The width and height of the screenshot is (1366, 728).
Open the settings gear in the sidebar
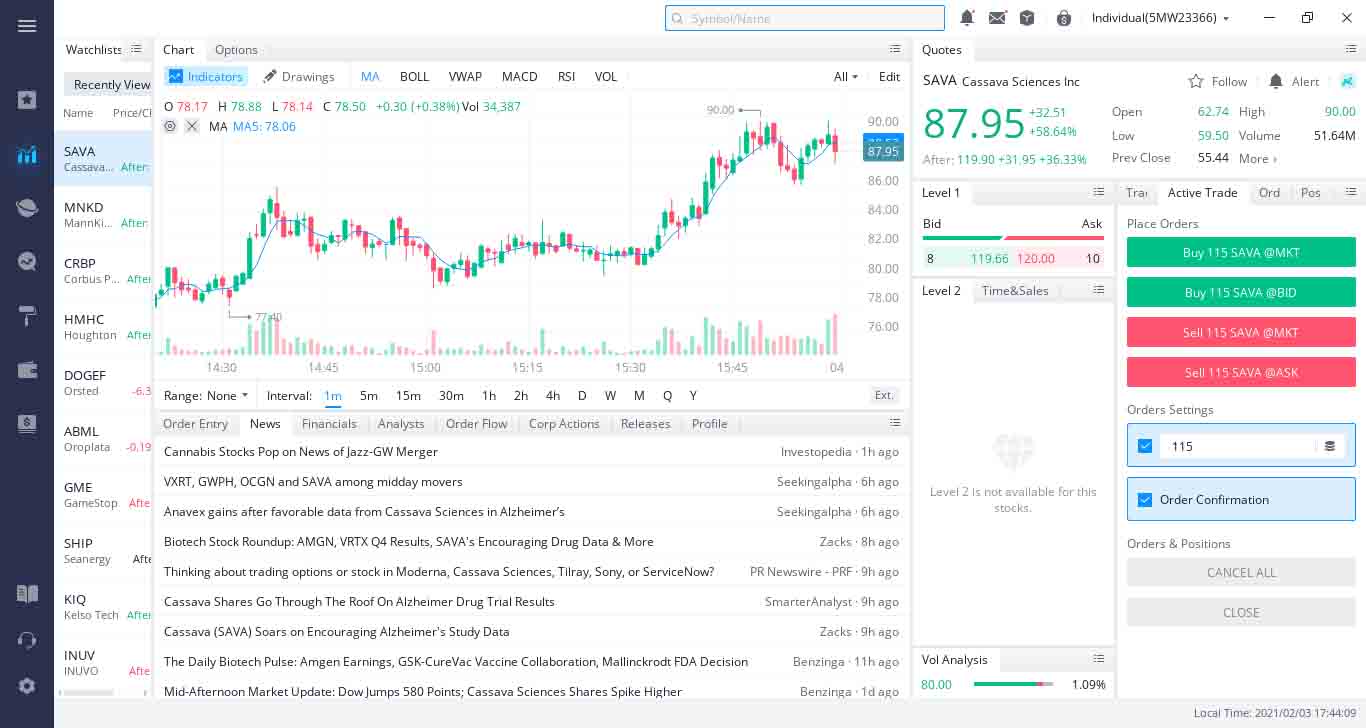pos(27,686)
